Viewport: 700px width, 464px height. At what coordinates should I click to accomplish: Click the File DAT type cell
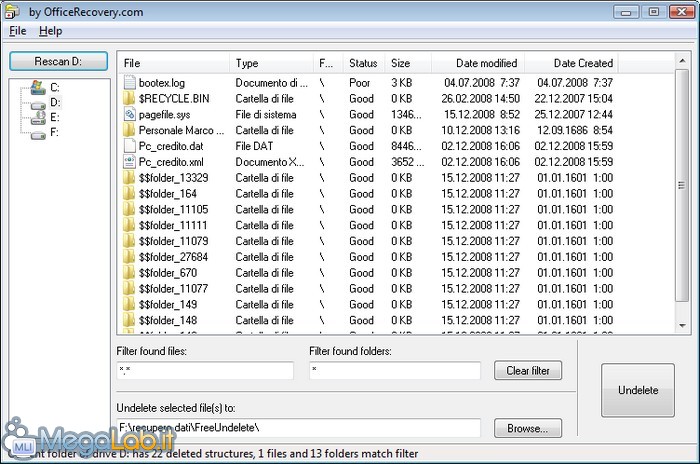[x=254, y=146]
